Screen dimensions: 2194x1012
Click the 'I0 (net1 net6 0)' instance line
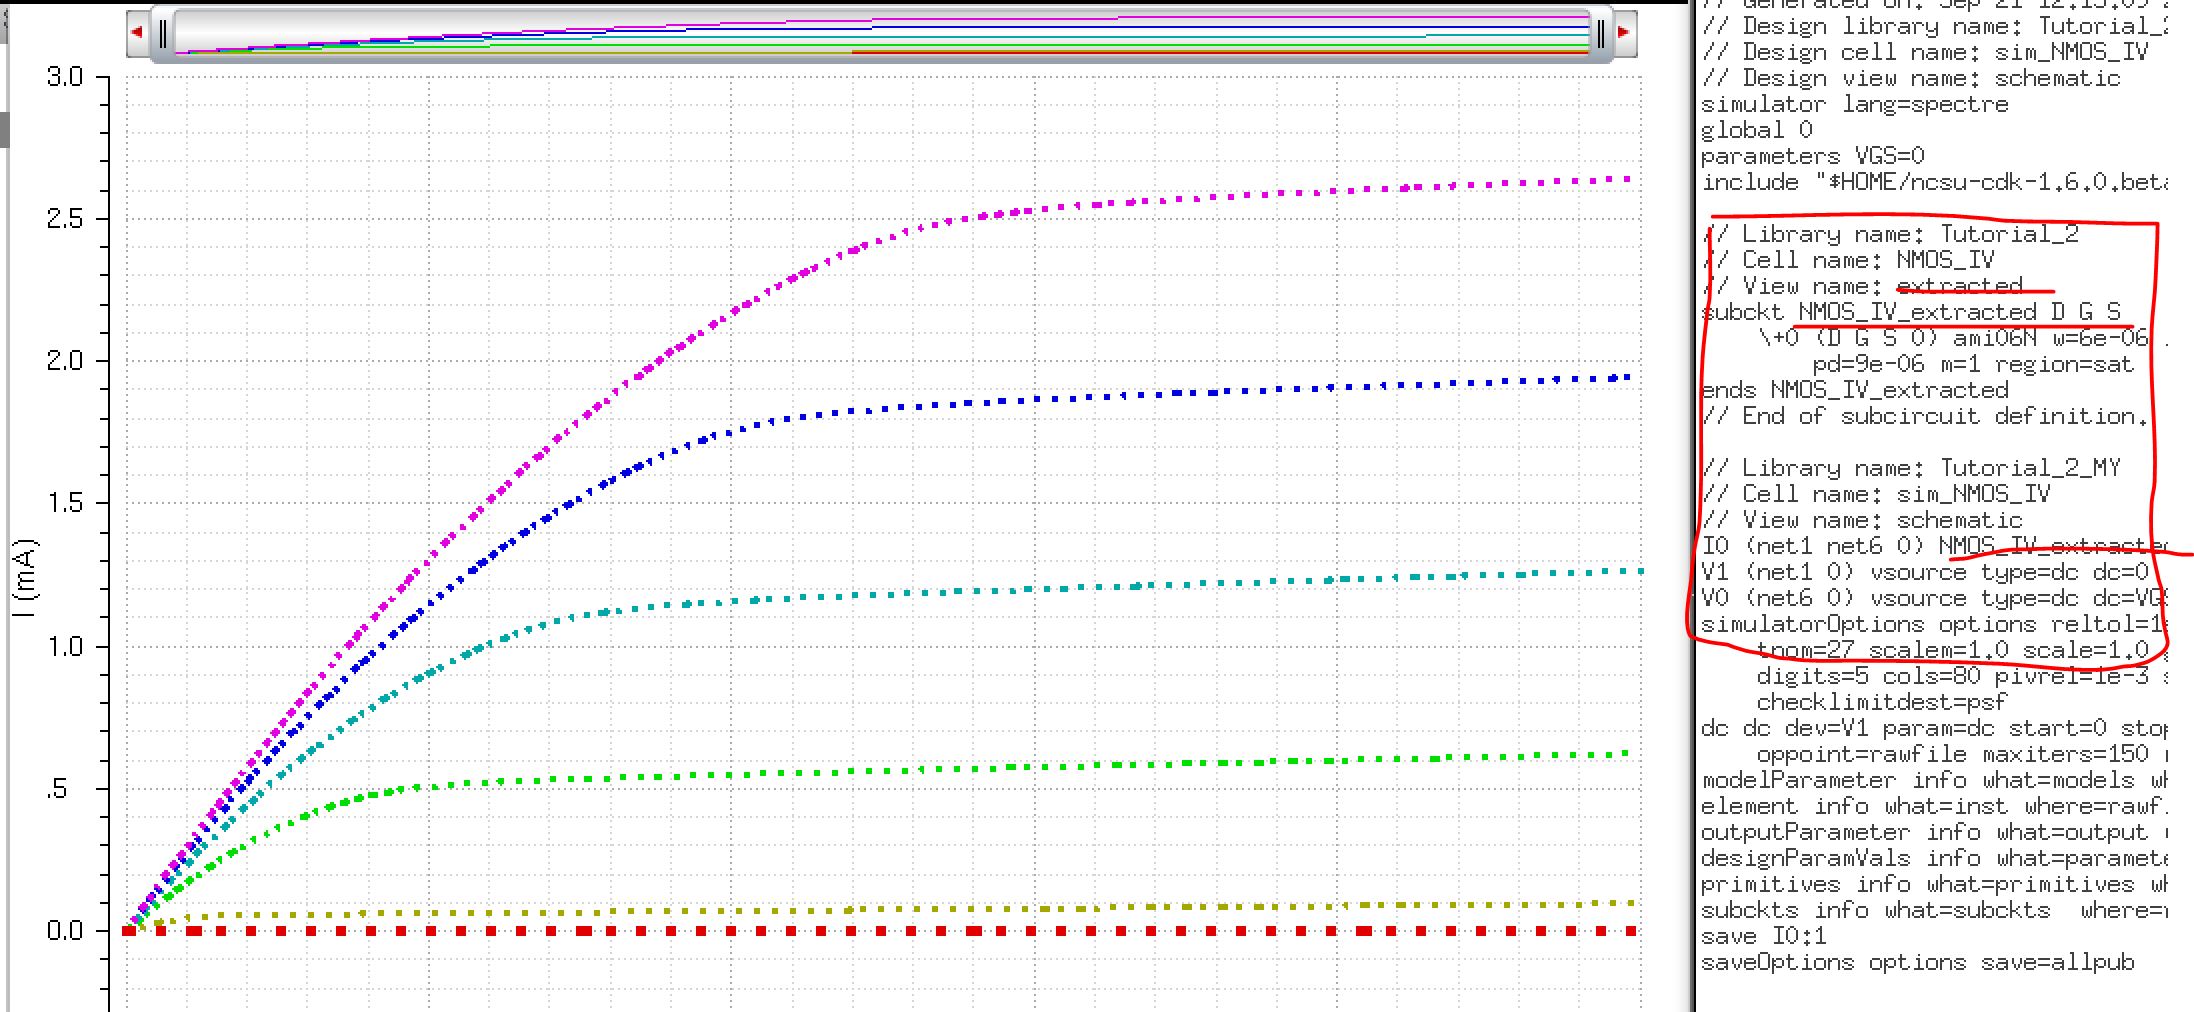[1934, 547]
